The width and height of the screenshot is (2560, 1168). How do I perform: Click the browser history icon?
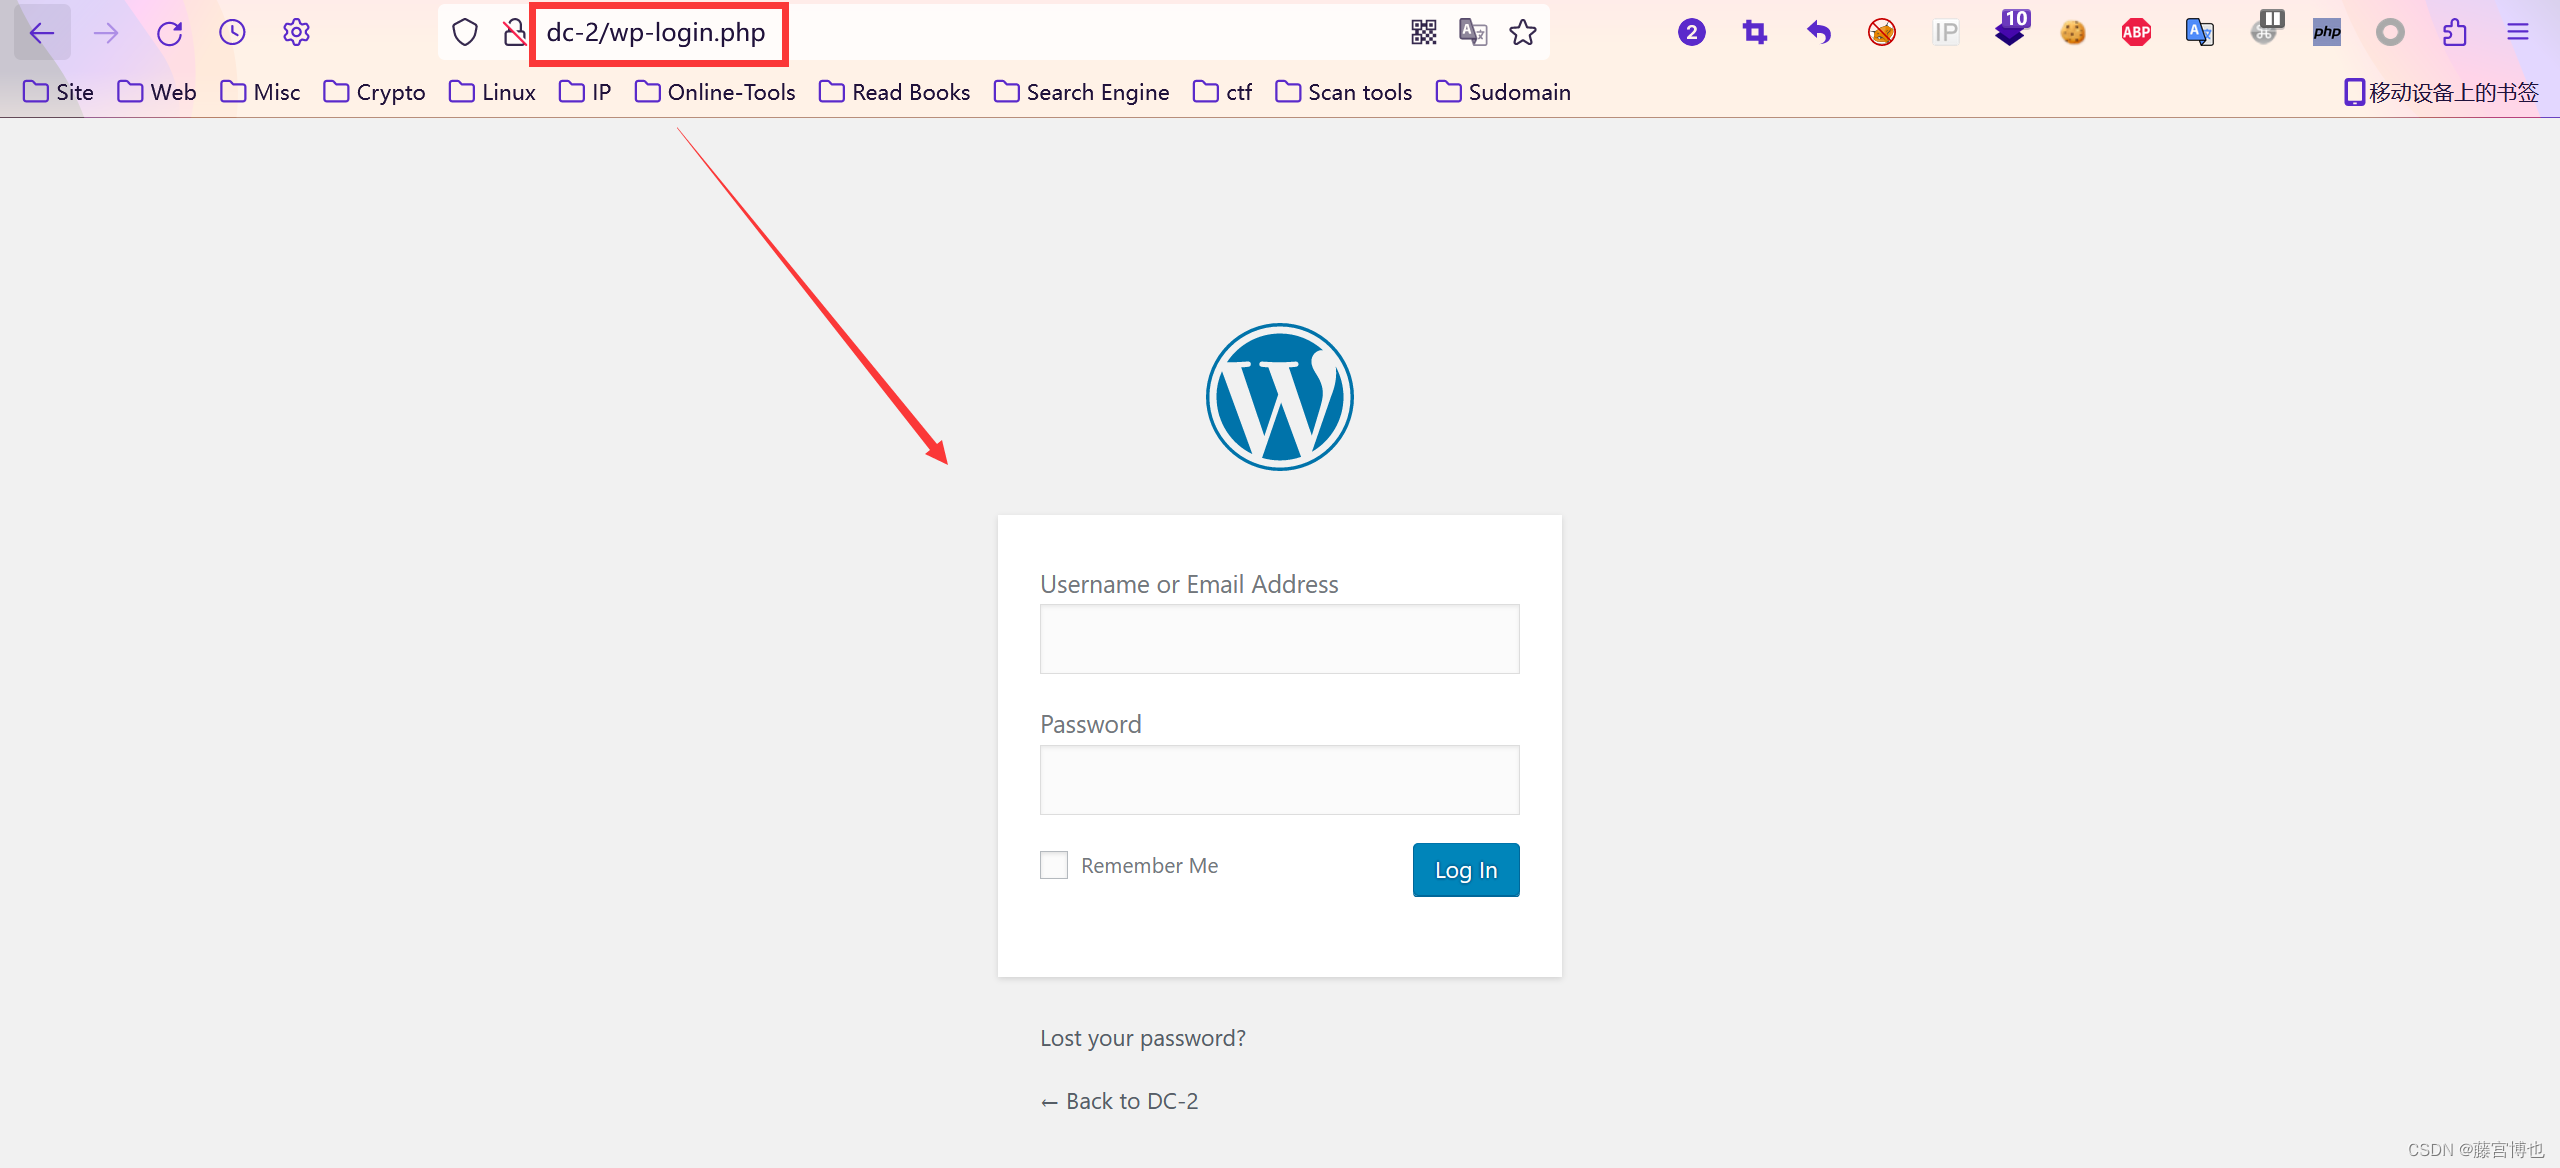[235, 33]
